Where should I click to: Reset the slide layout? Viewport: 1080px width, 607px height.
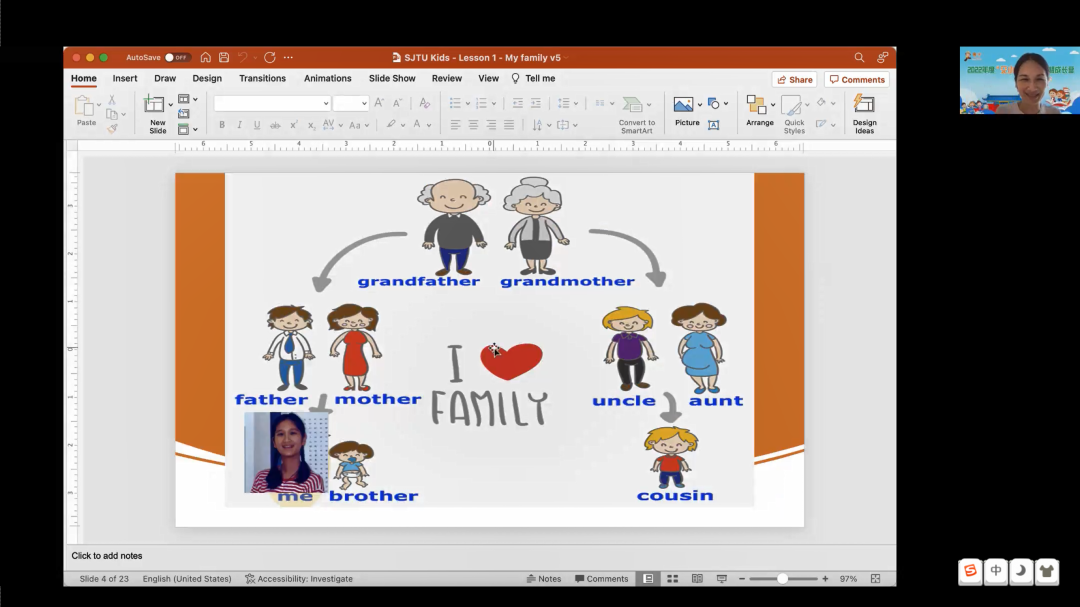(184, 114)
